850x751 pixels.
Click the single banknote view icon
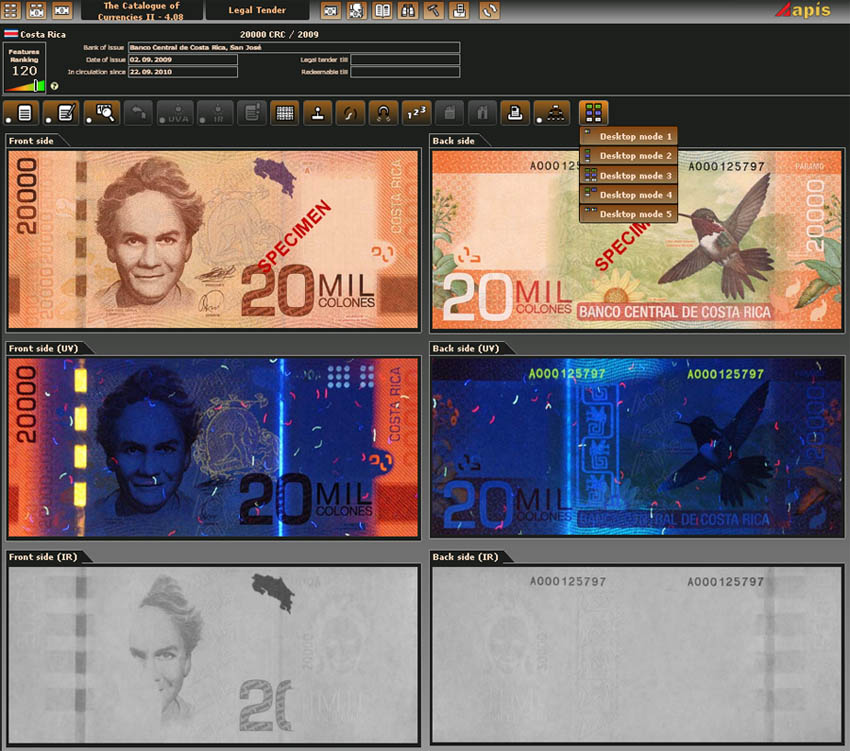pos(62,10)
